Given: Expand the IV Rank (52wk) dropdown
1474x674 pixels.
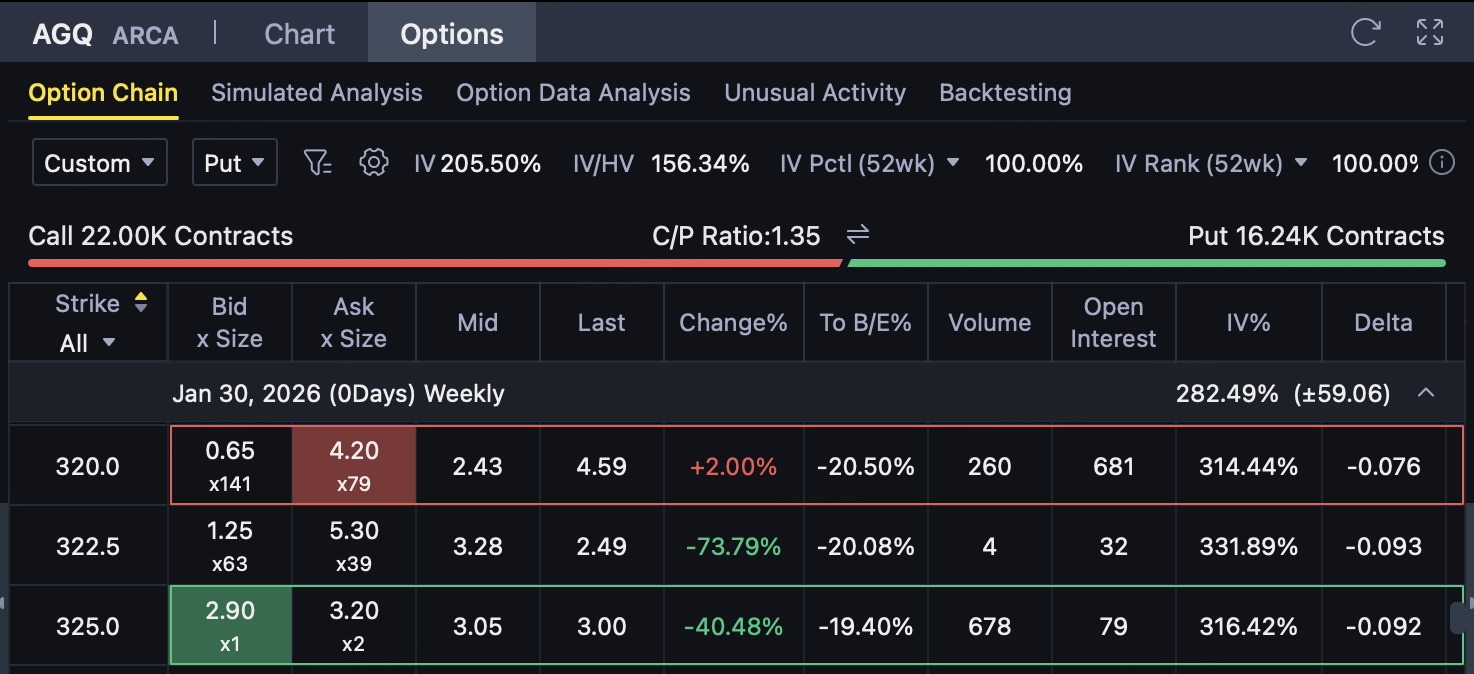Looking at the screenshot, I should coord(1300,163).
